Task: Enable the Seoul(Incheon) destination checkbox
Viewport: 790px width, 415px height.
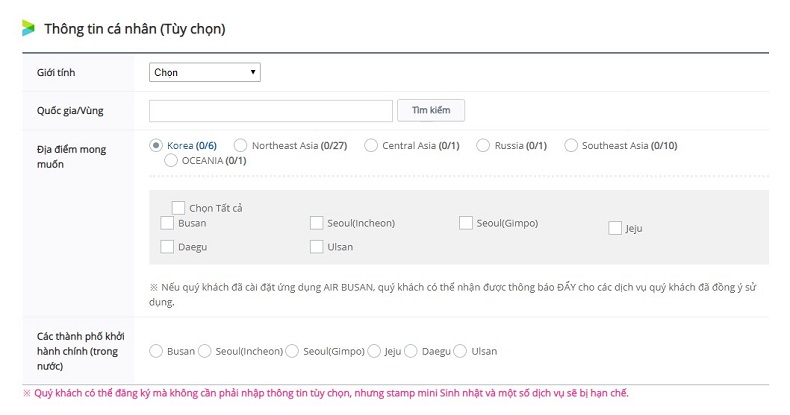Action: pyautogui.click(x=317, y=223)
